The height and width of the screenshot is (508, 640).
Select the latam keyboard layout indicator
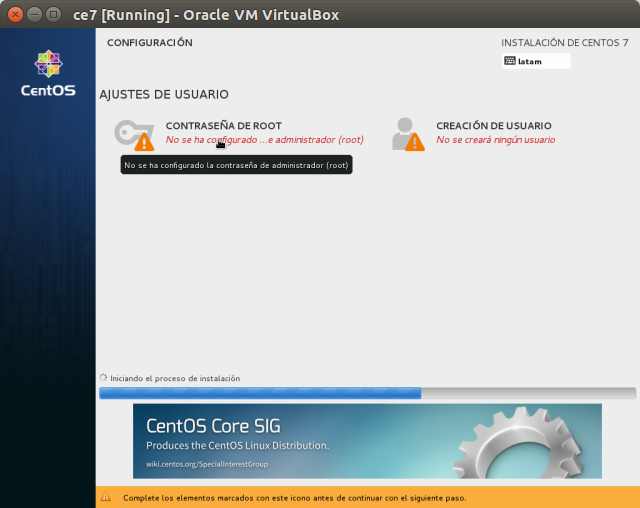pyautogui.click(x=536, y=61)
